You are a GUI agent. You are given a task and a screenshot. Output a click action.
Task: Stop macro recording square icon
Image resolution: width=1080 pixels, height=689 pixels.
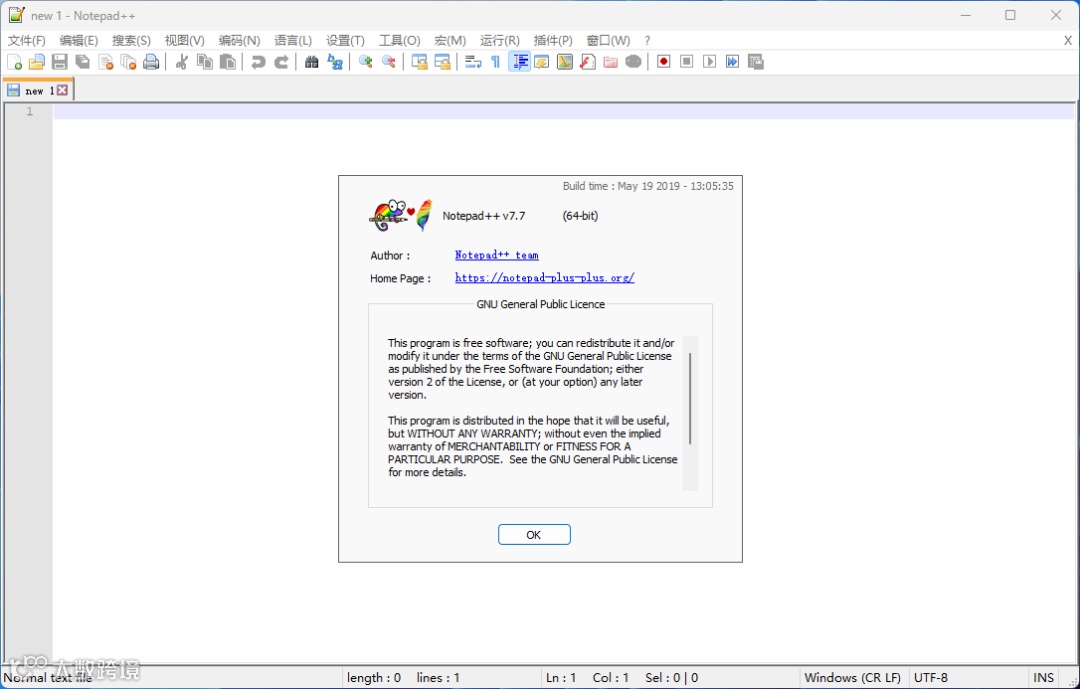coord(687,62)
